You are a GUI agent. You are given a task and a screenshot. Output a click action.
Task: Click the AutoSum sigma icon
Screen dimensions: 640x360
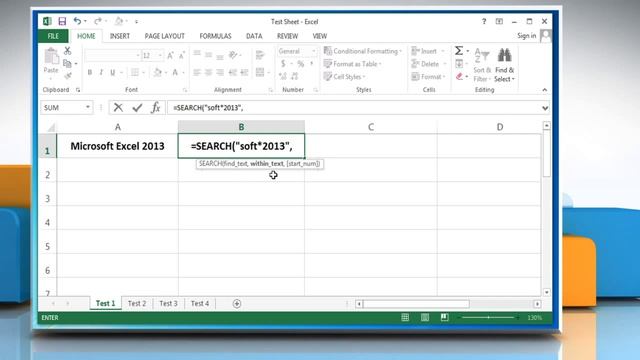click(x=459, y=51)
